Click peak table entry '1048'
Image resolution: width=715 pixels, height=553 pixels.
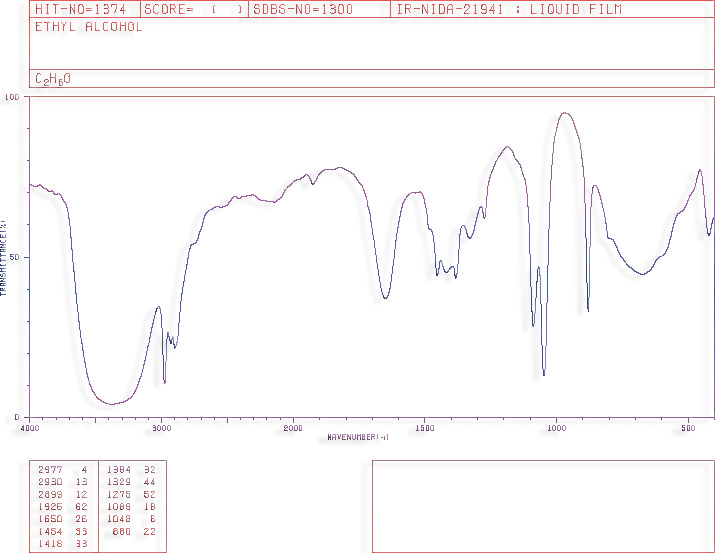point(119,519)
